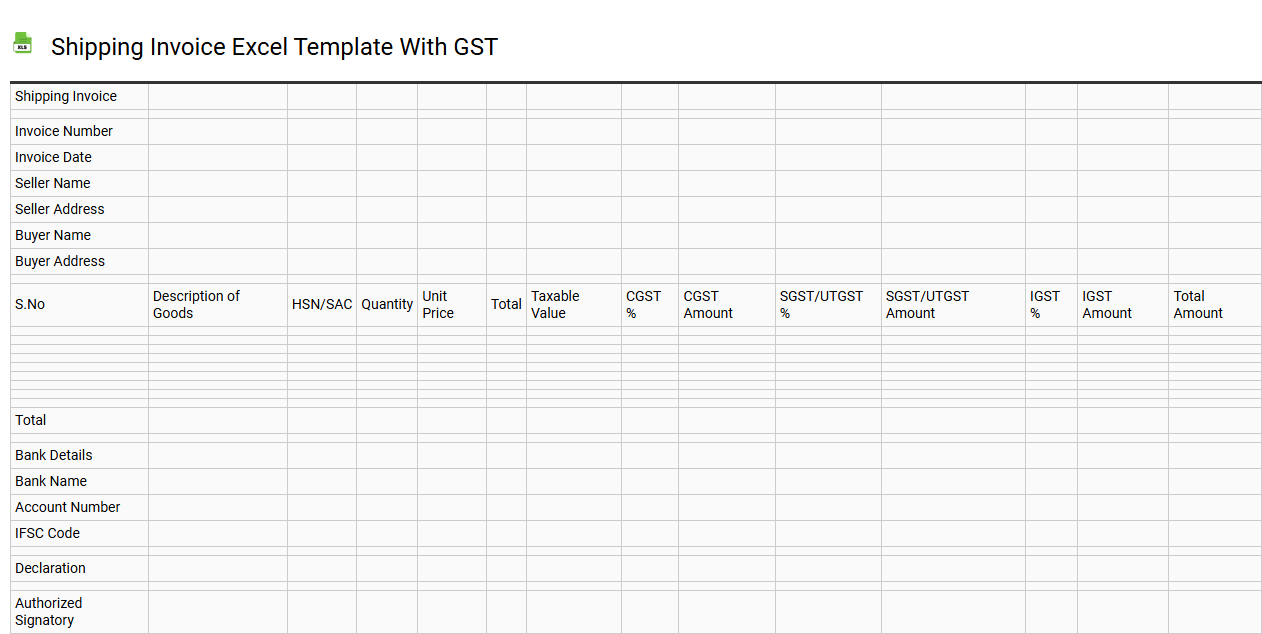Select the Shipping Invoice title text
This screenshot has width=1262, height=634.
pos(274,47)
